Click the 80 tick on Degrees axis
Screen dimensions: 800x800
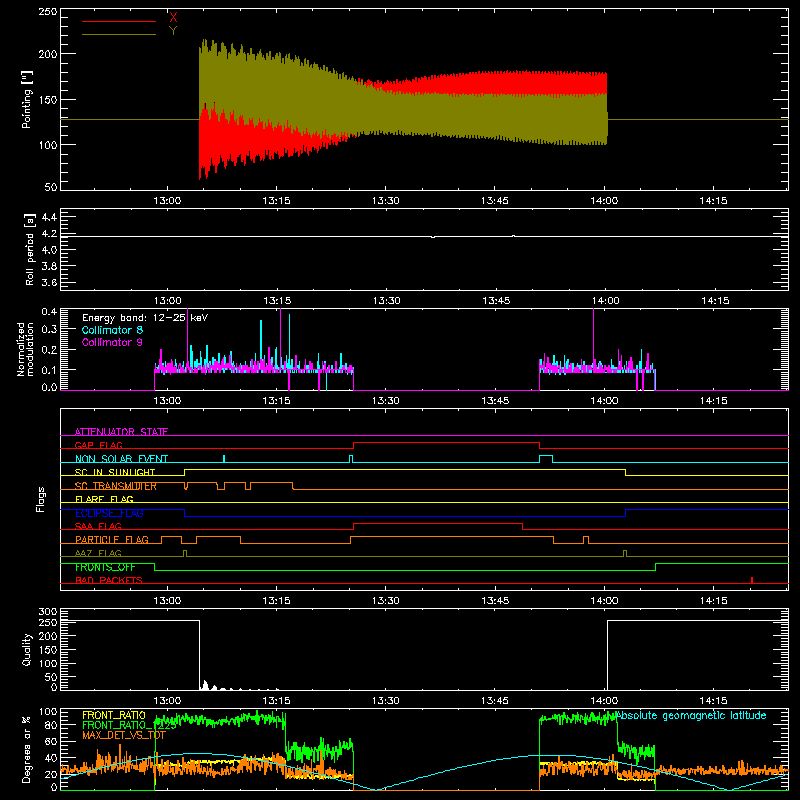coord(51,725)
